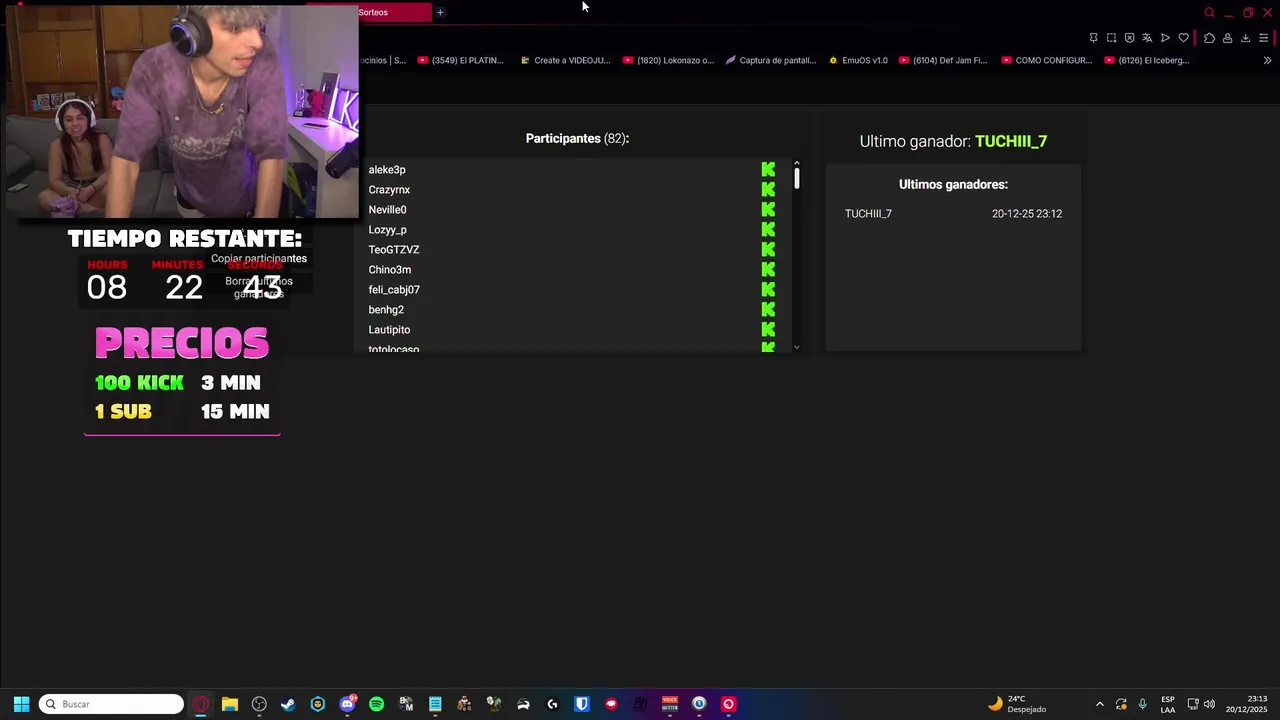Select participant aleke3p
Screen dimensions: 1280x720
coord(387,170)
